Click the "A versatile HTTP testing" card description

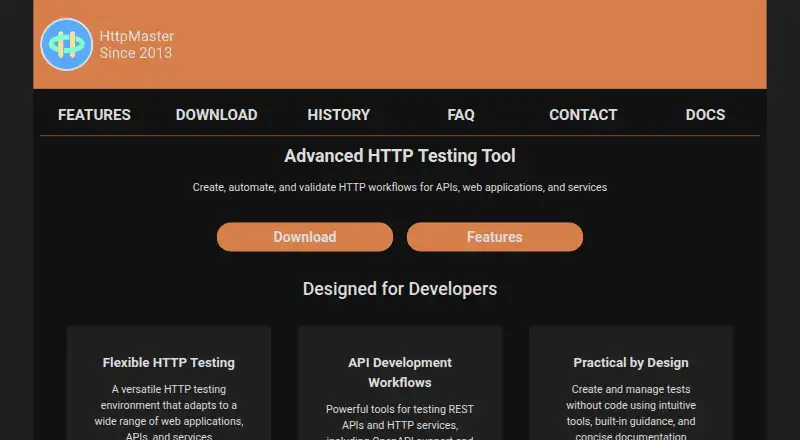[169, 412]
